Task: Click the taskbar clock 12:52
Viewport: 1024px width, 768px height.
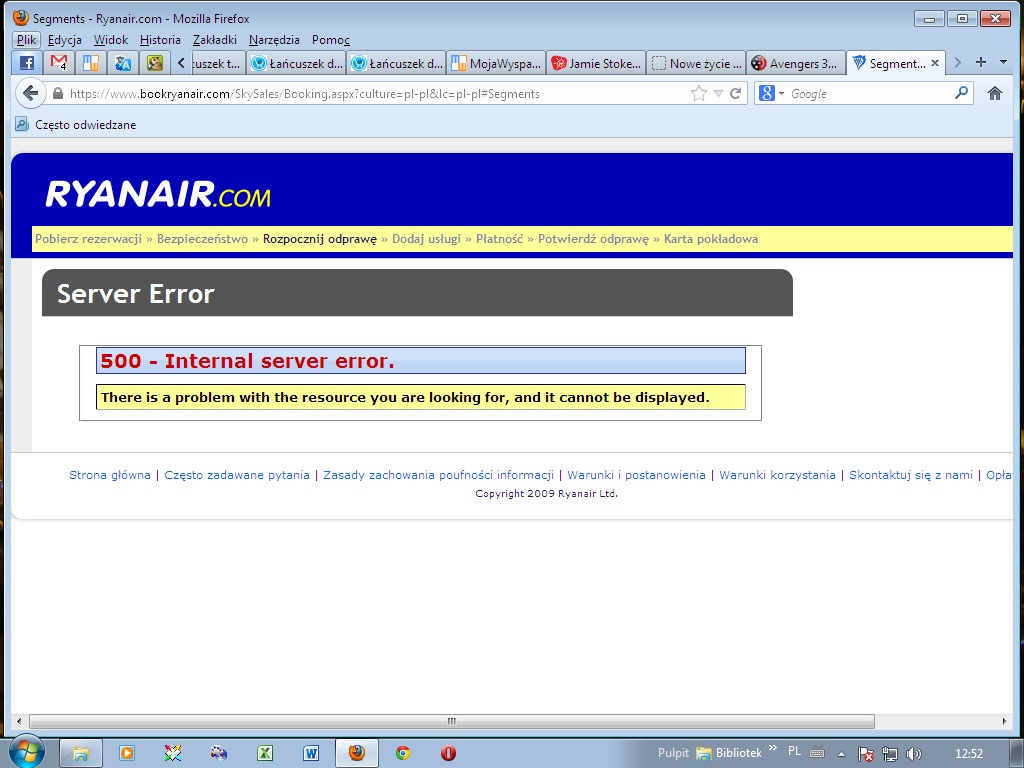Action: (x=968, y=754)
